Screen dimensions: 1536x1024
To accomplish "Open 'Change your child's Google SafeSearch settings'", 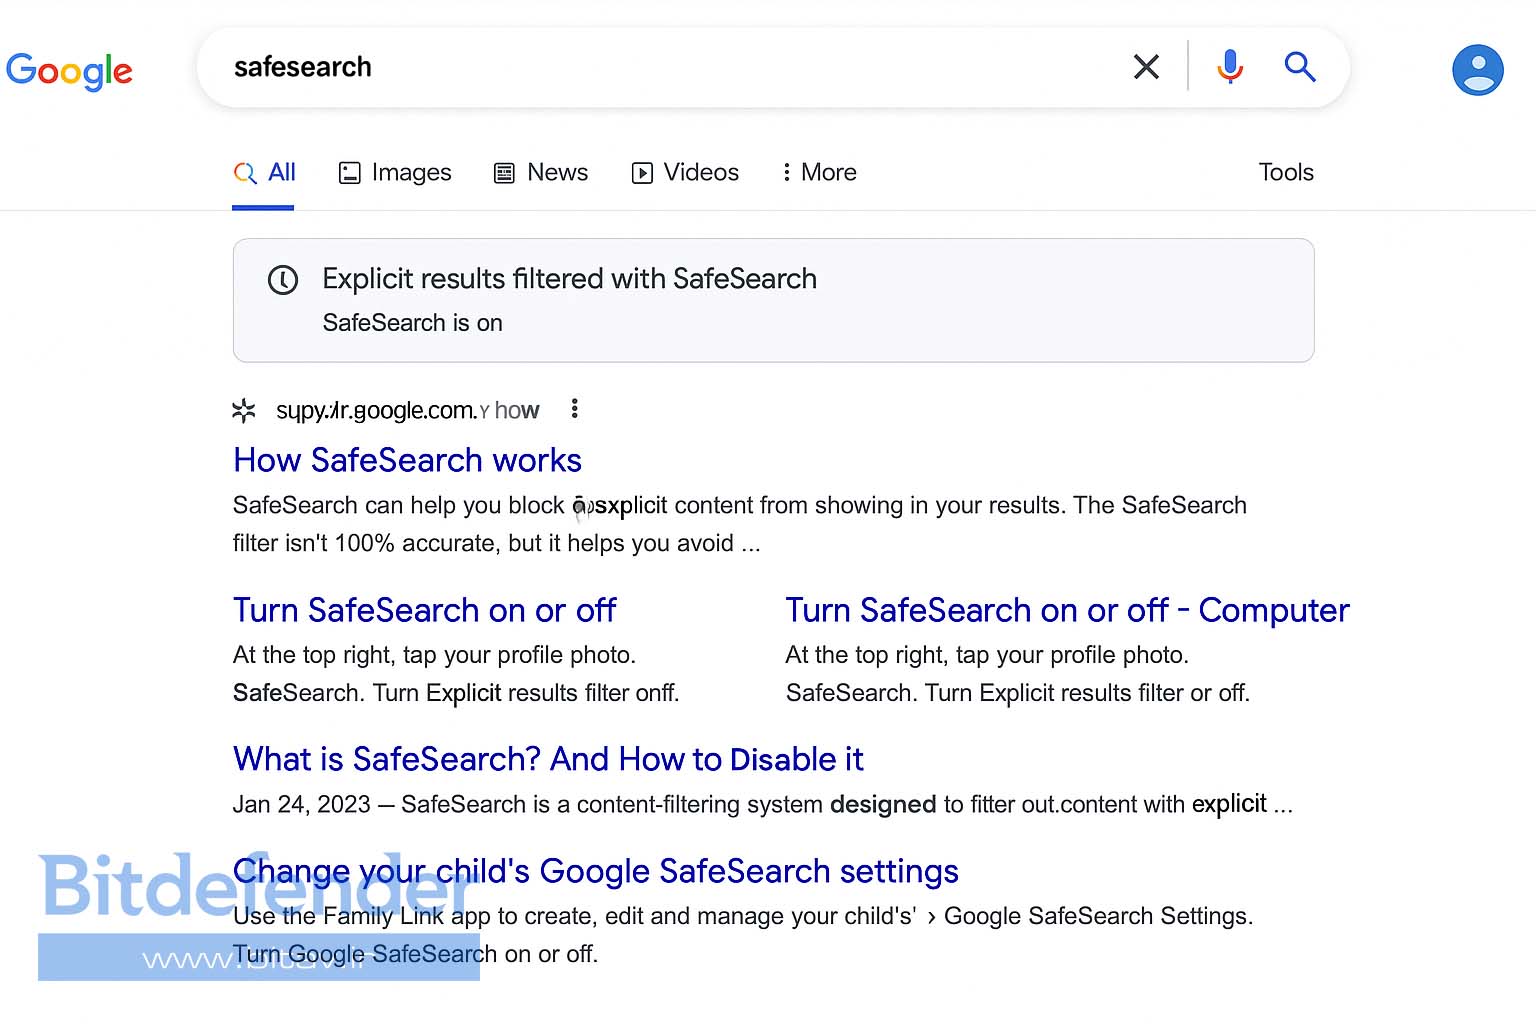I will 596,871.
